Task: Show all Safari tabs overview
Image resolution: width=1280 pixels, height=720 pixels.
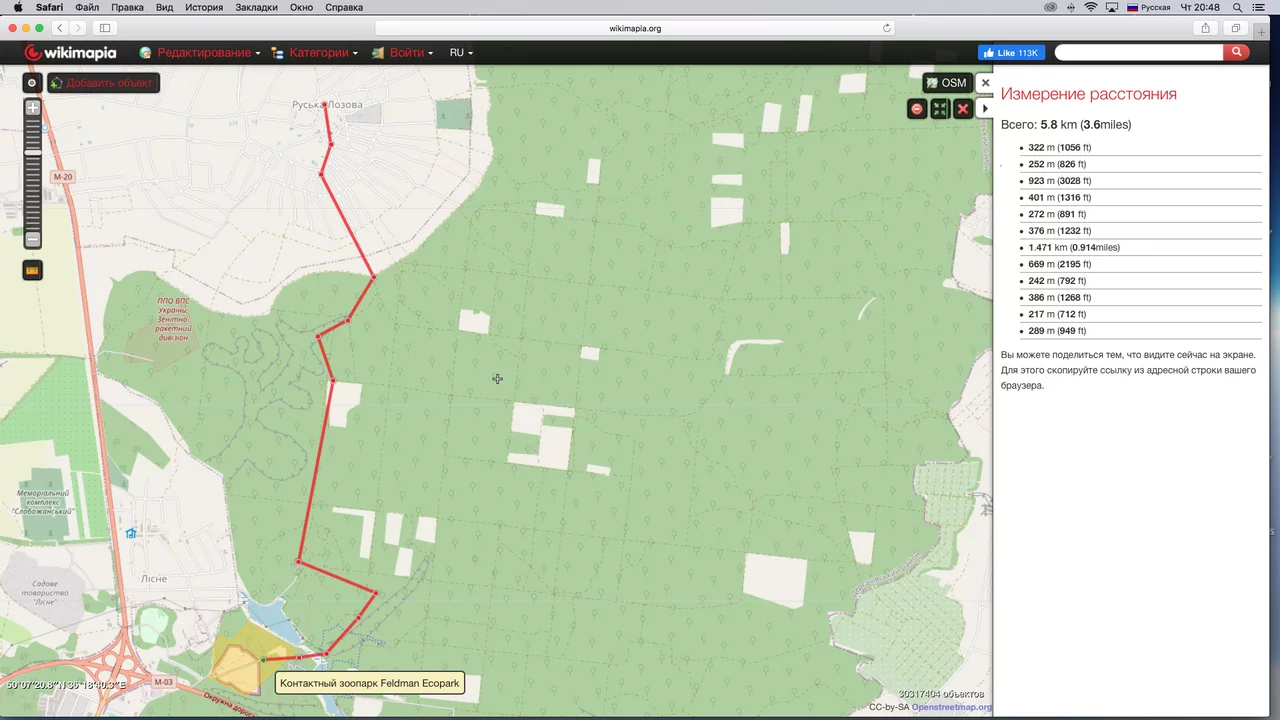Action: [x=1236, y=28]
